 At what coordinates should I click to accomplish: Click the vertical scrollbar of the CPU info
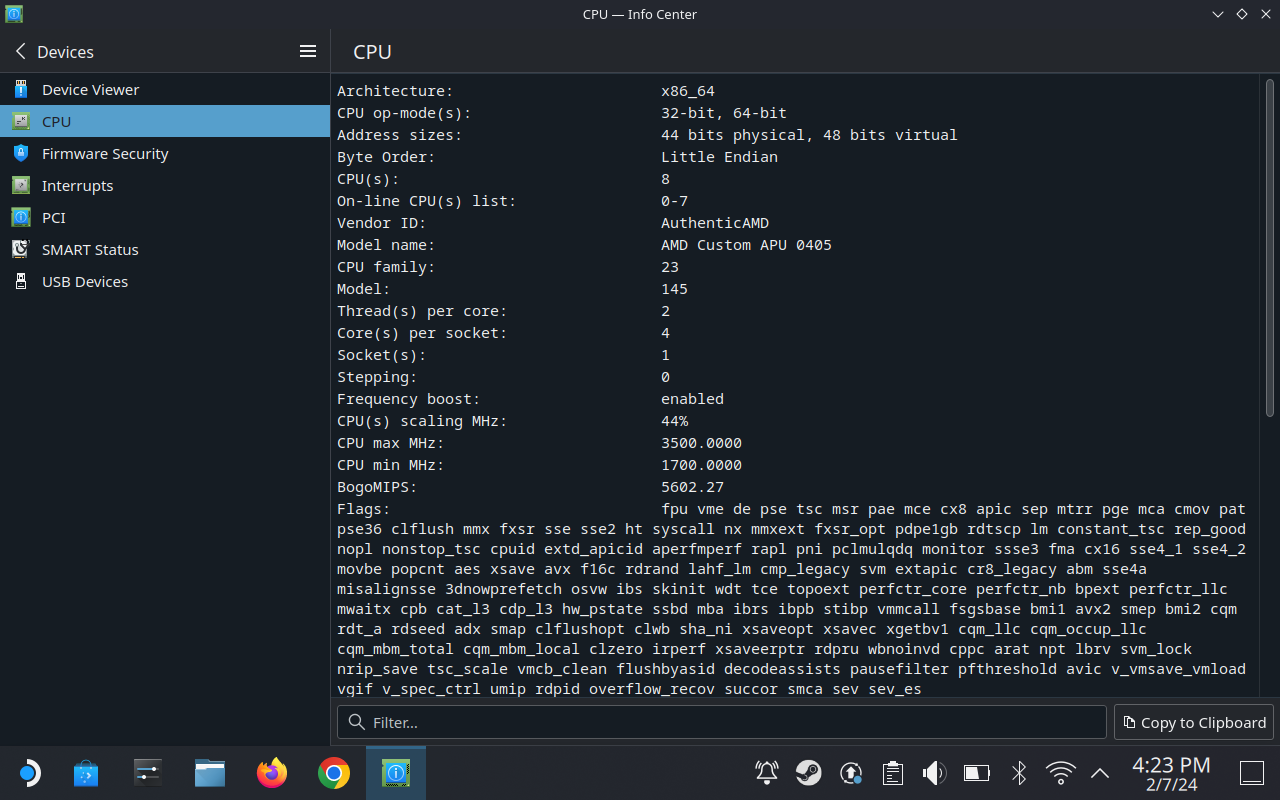1269,250
